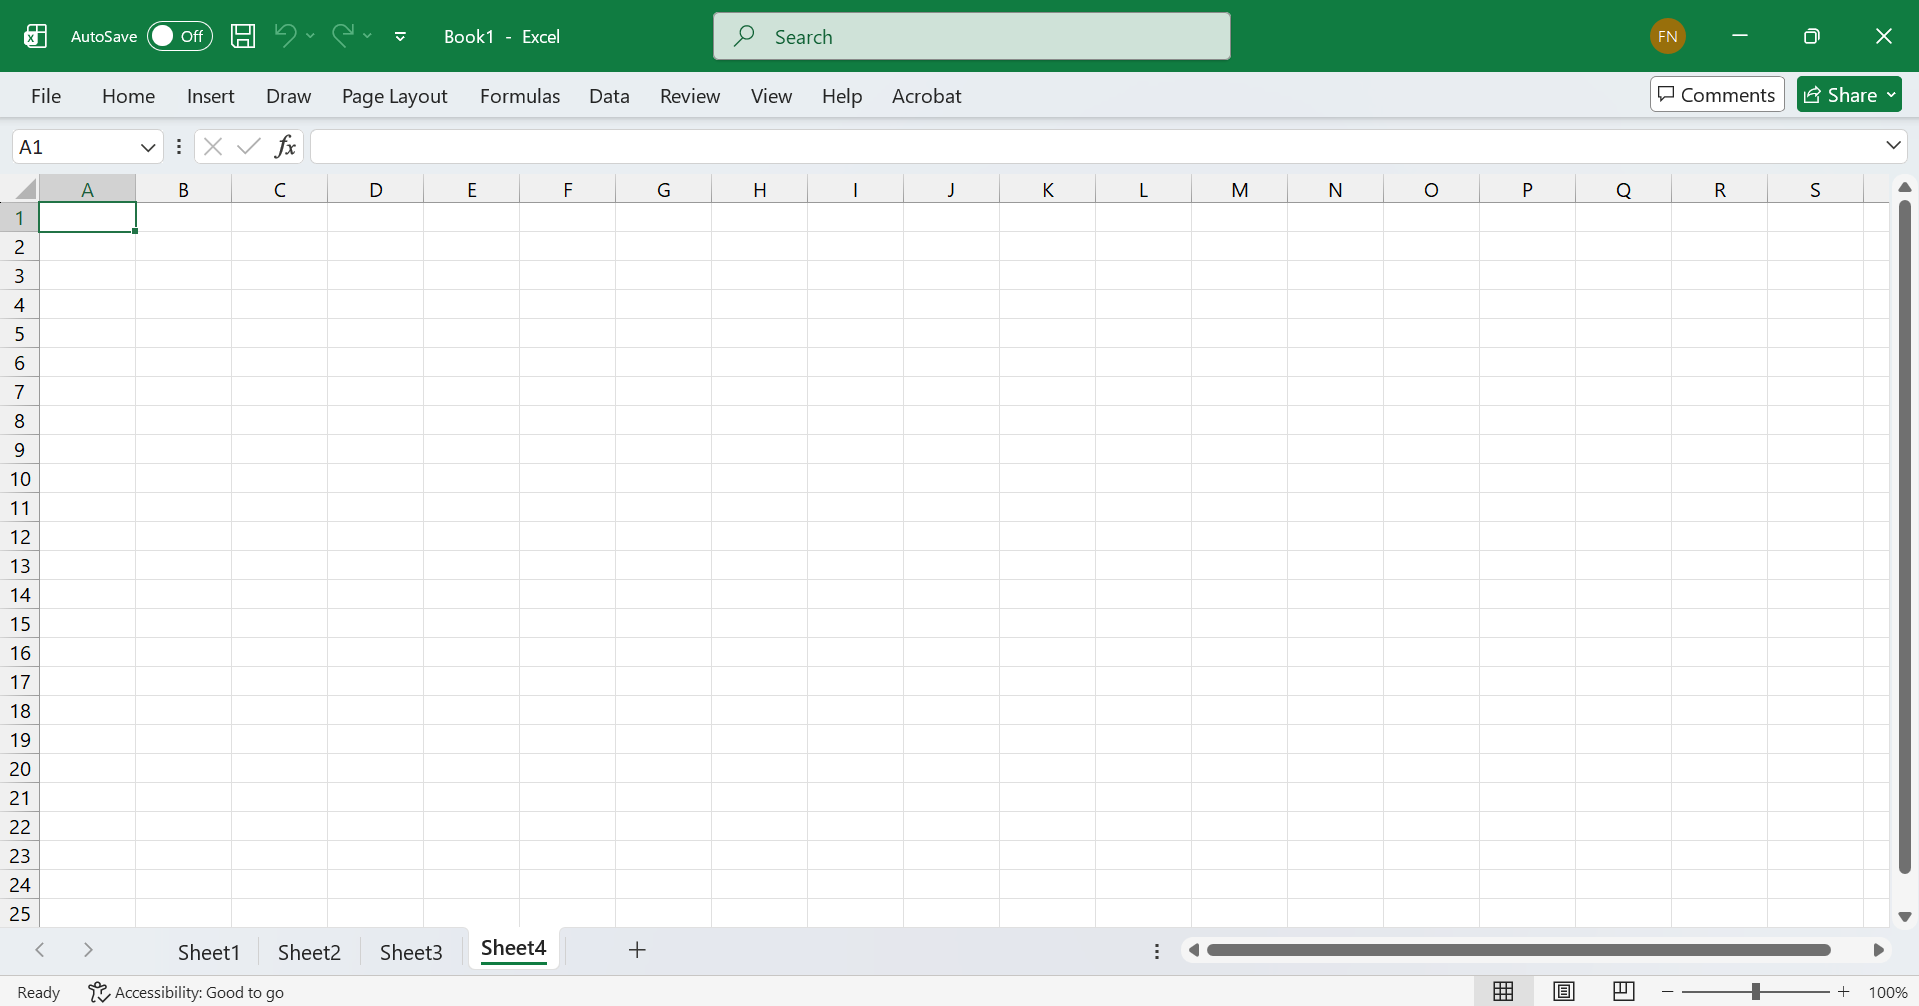
Task: Switch to Page Break Preview icon
Action: [x=1624, y=991]
